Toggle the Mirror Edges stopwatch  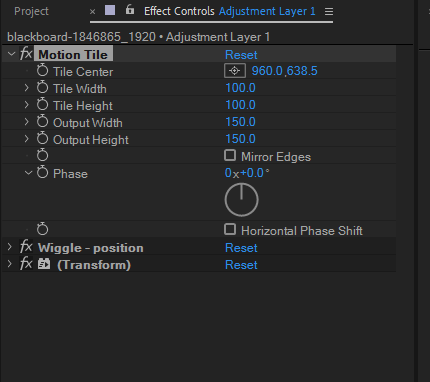click(42, 155)
